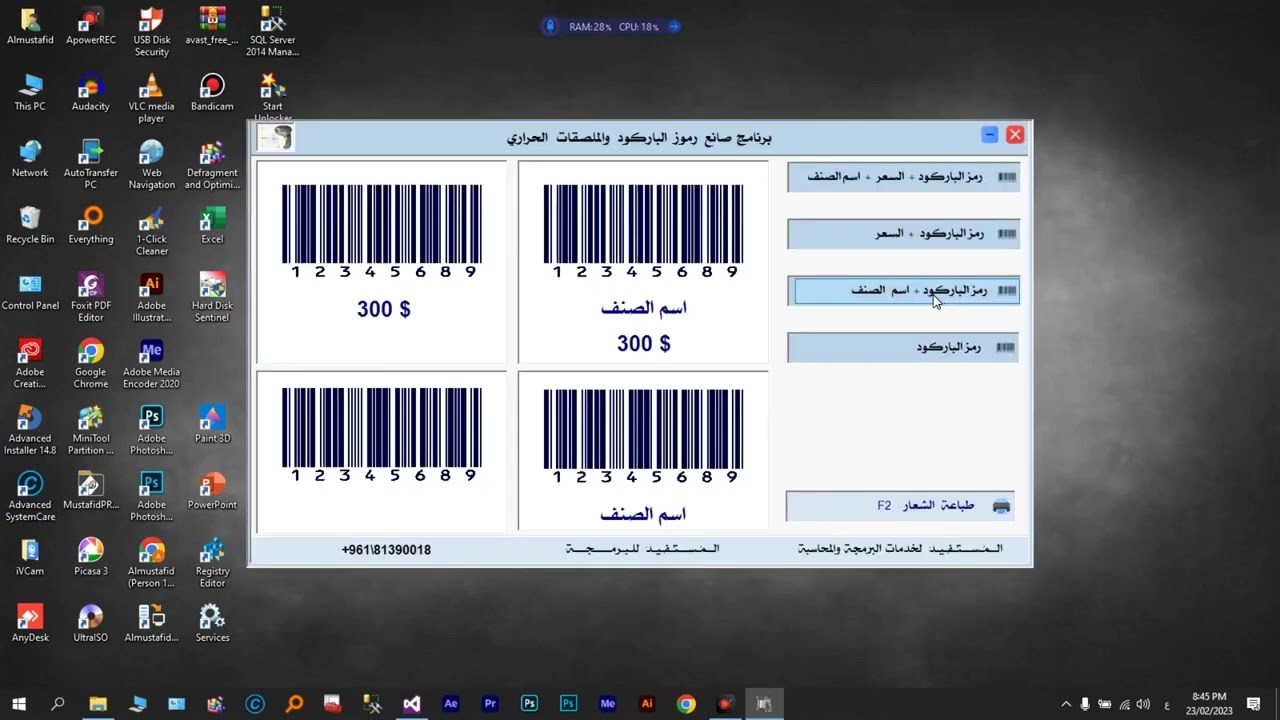Open Defragment and Optimize shortcut
This screenshot has width=1280, height=720.
[x=212, y=164]
